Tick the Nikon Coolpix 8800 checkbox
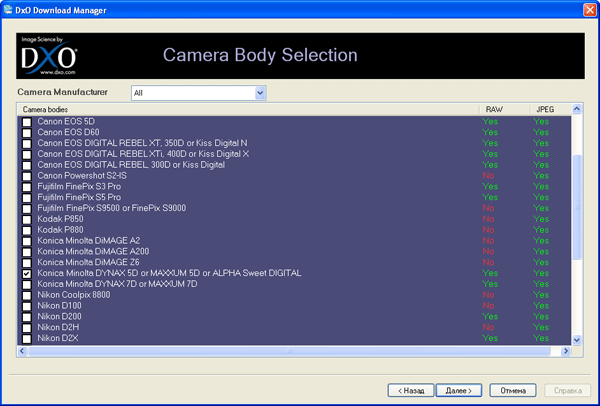Viewport: 600px width, 406px height. click(x=27, y=295)
